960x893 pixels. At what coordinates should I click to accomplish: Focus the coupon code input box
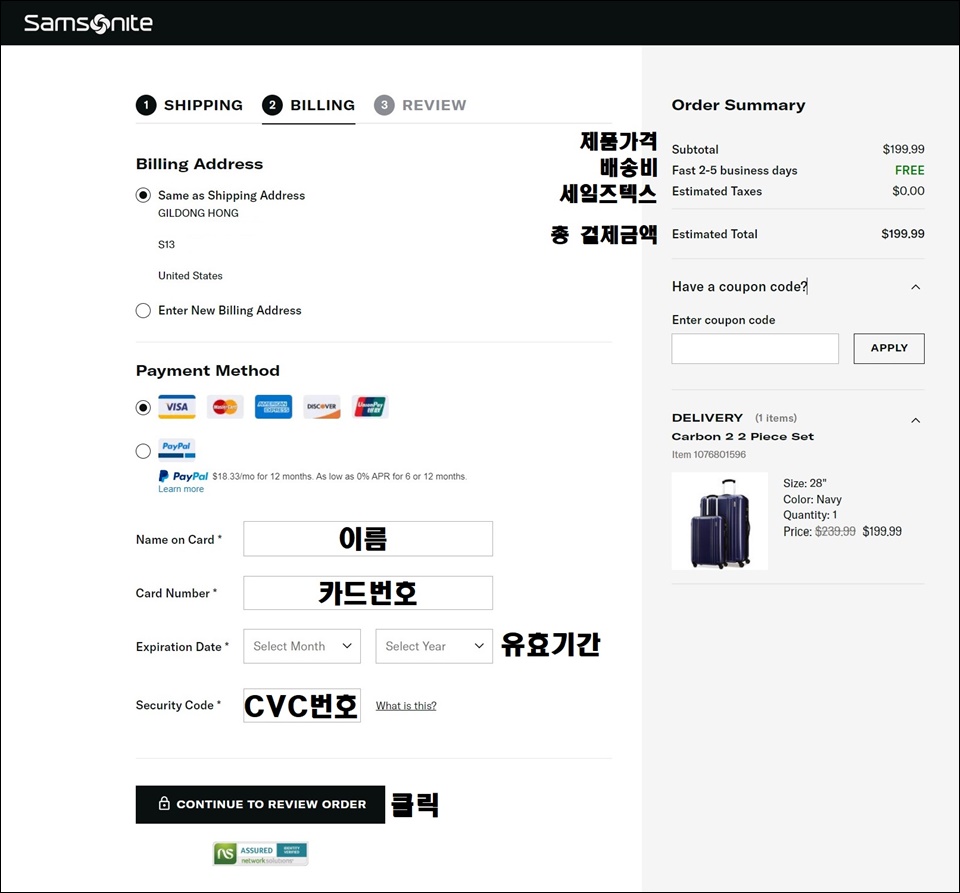click(x=755, y=348)
